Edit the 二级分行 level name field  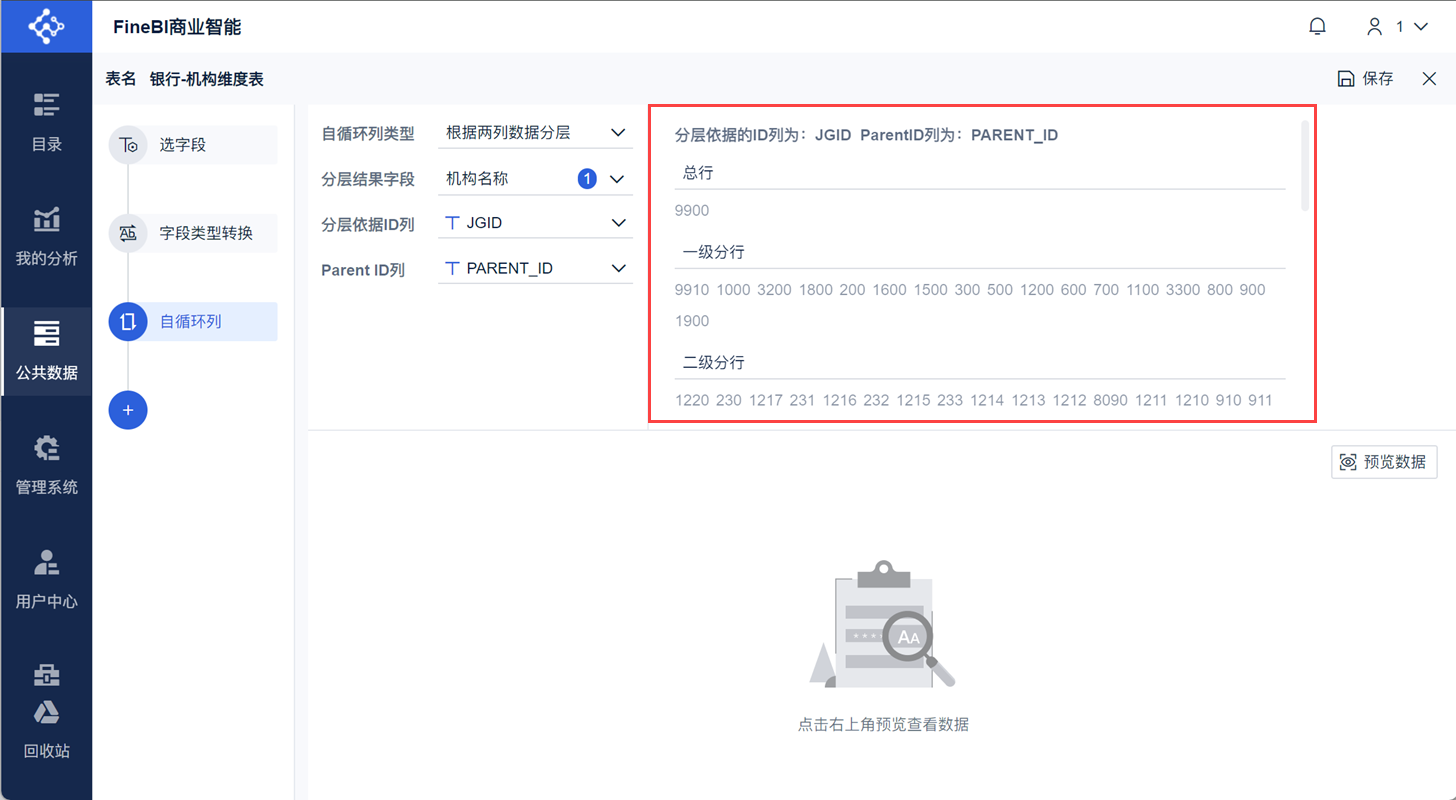click(x=980, y=363)
